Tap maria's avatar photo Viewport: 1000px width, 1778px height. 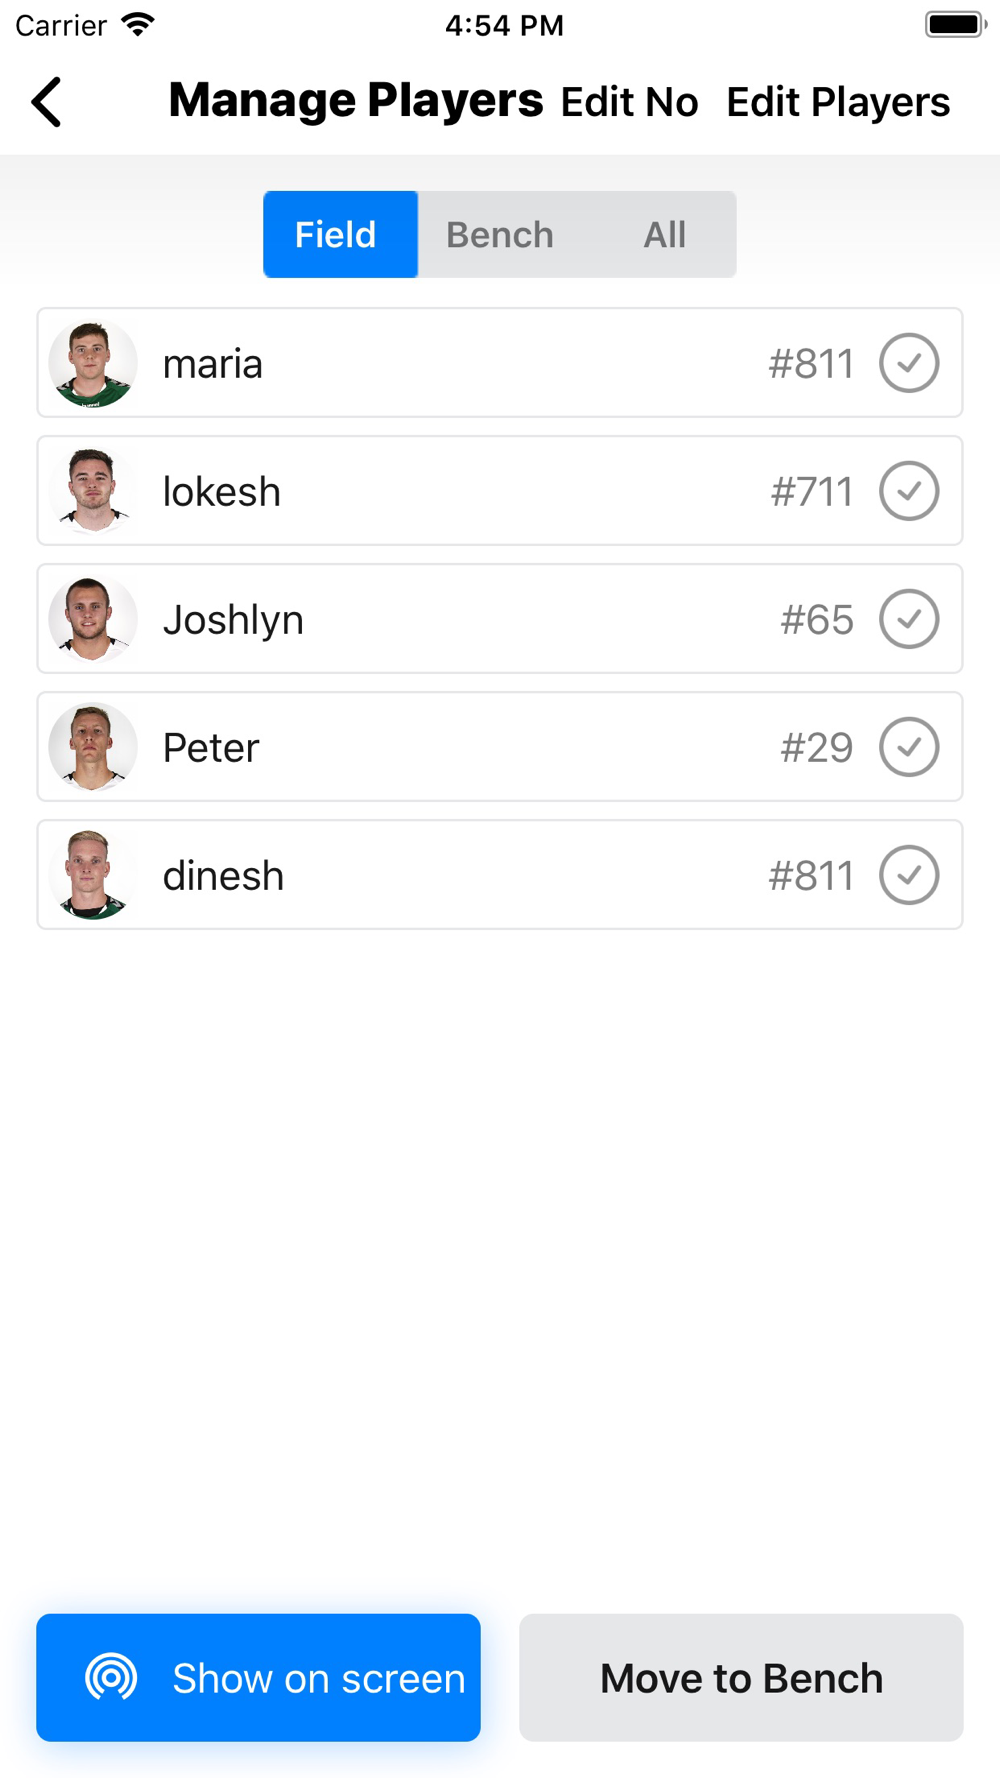pos(93,363)
